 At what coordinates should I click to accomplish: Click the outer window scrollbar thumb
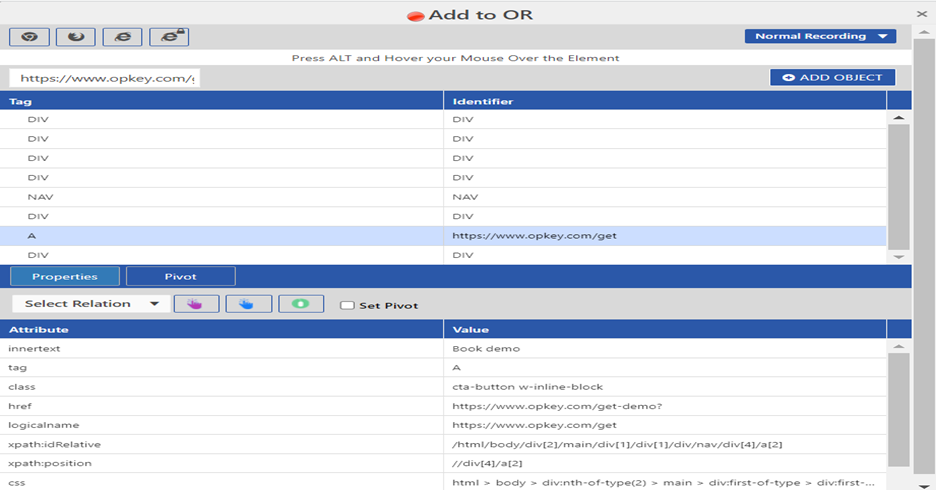[924, 258]
